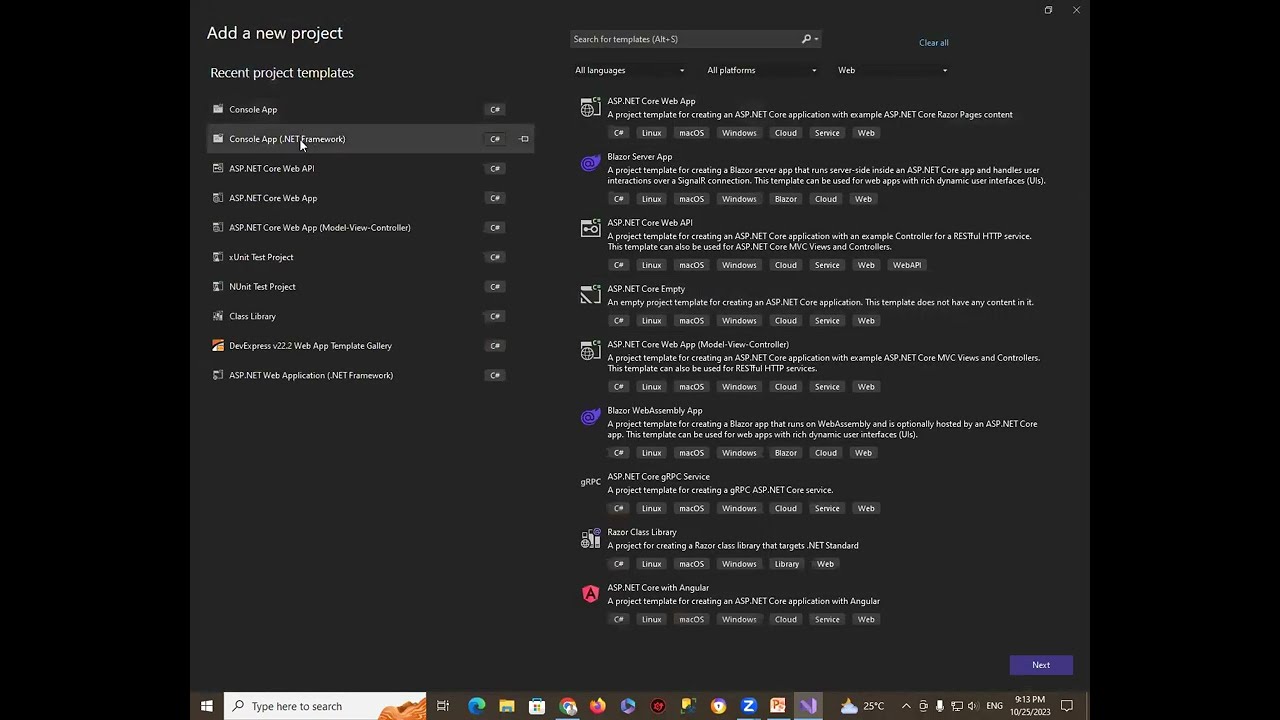Open the Web project type dropdown
The width and height of the screenshot is (1280, 720).
pos(893,70)
